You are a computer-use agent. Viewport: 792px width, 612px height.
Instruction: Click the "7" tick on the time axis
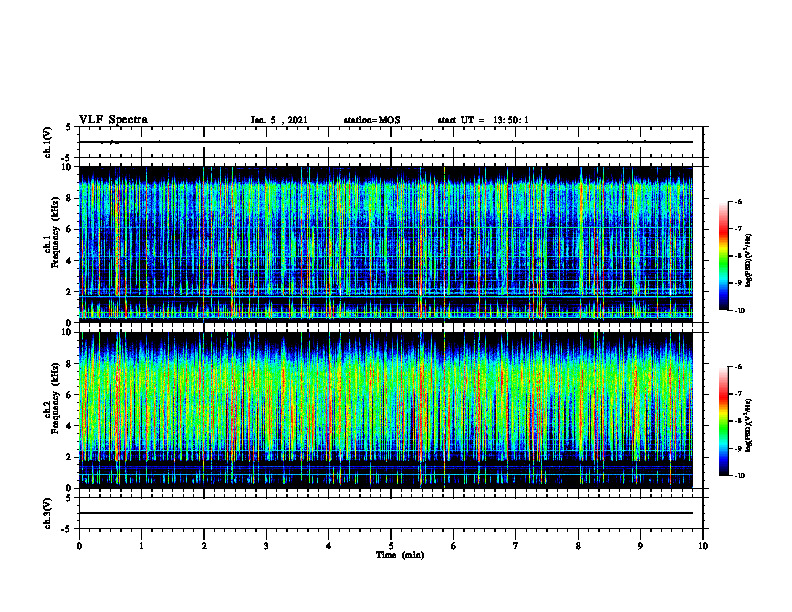coord(516,546)
